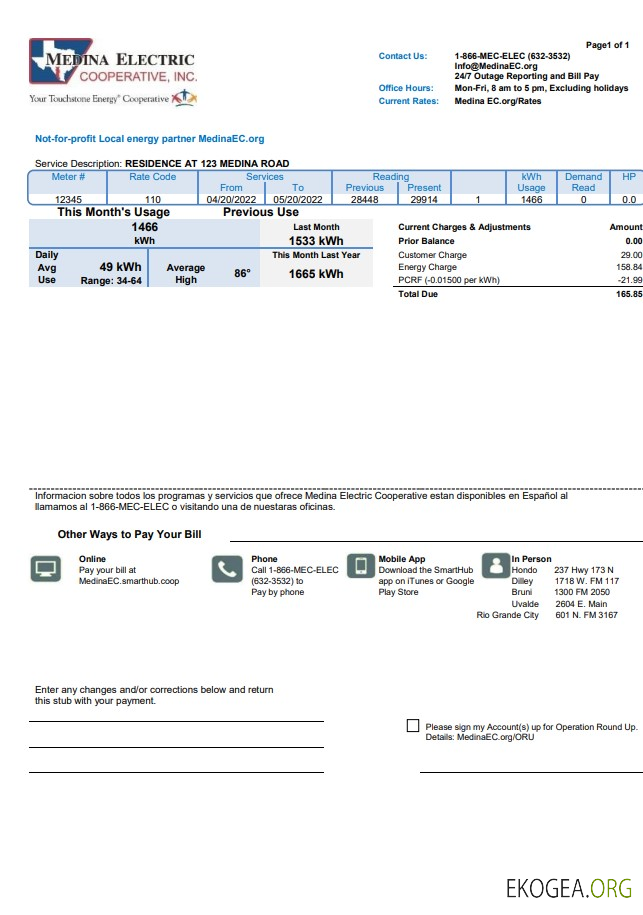Click the Range: 34-64 text
This screenshot has height=915, width=643.
(x=111, y=281)
